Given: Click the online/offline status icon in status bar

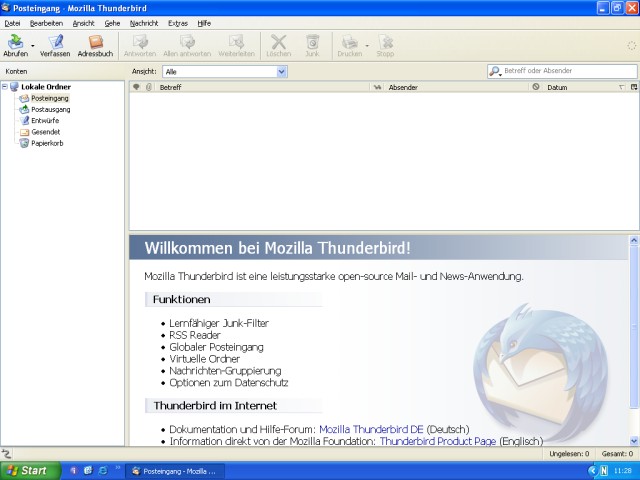Looking at the screenshot, I should click(x=6, y=454).
